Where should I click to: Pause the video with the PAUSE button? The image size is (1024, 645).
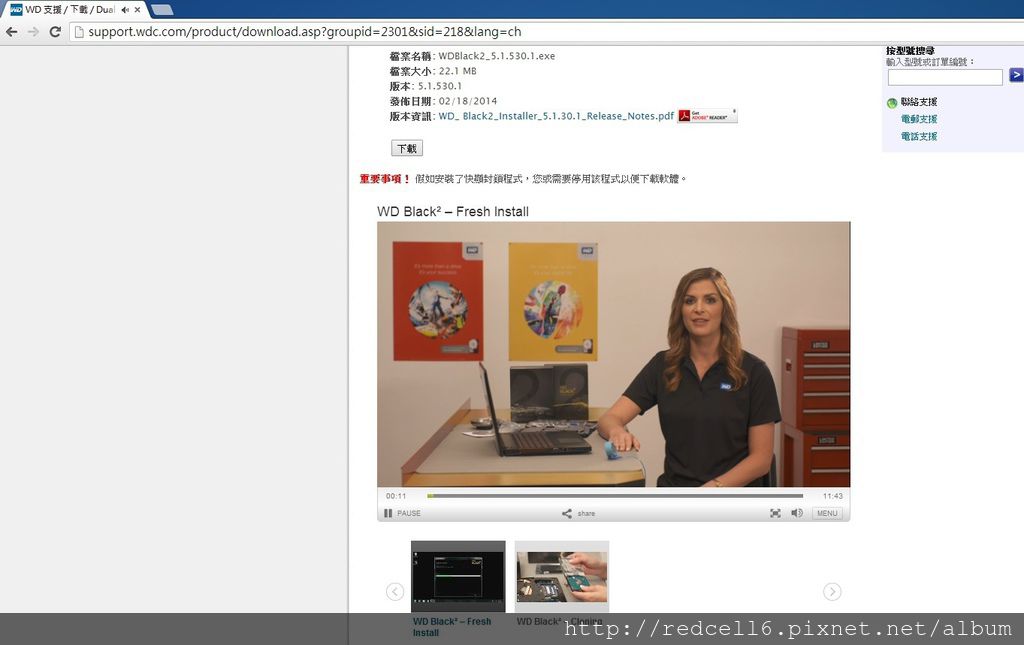(402, 513)
